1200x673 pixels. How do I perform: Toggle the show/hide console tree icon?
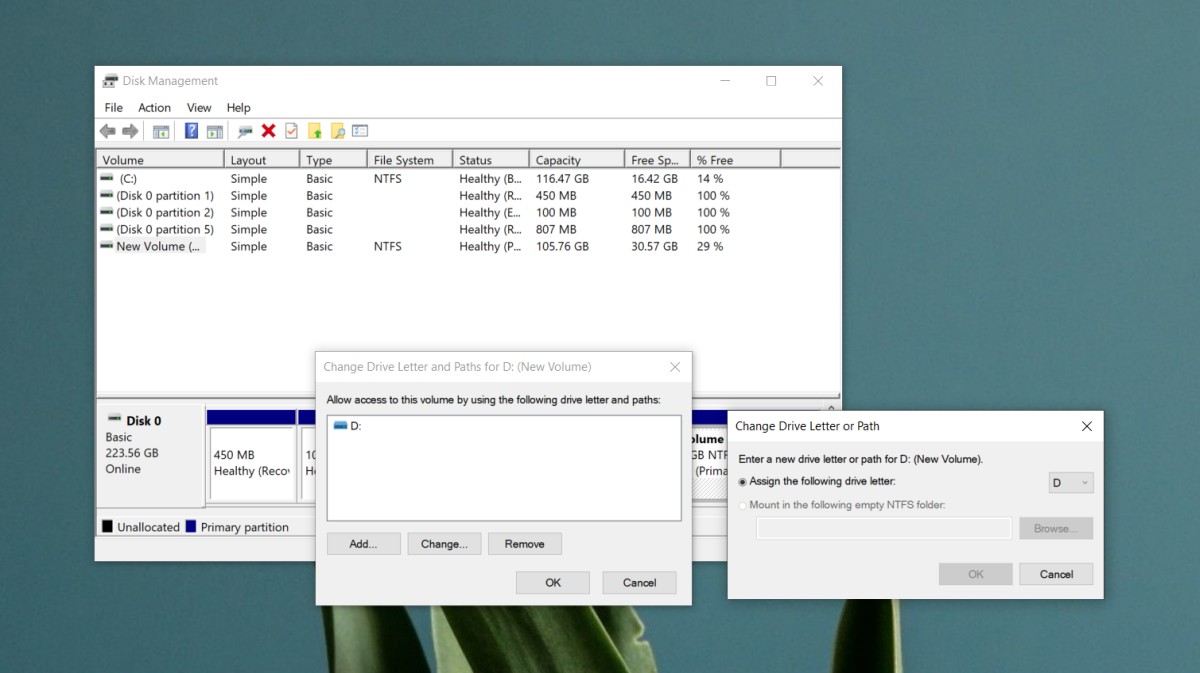pos(160,131)
